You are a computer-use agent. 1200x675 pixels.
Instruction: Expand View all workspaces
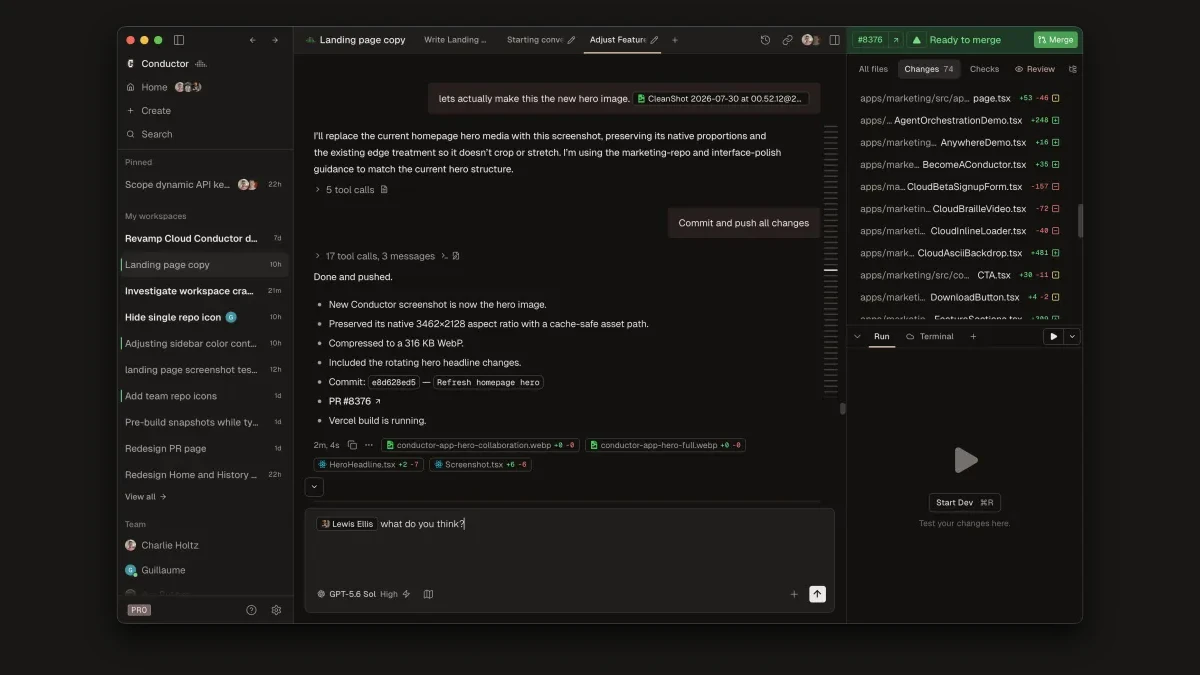pos(146,497)
